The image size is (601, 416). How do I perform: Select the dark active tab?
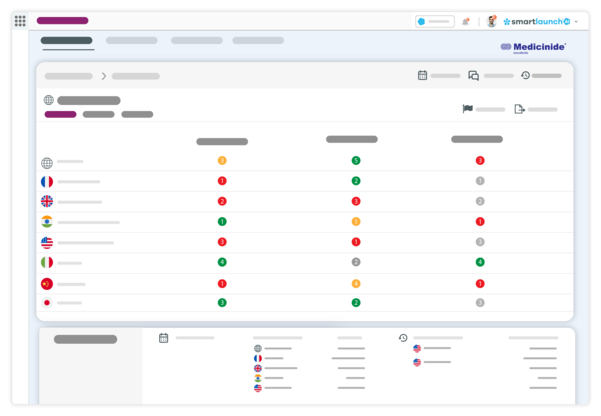pyautogui.click(x=67, y=40)
